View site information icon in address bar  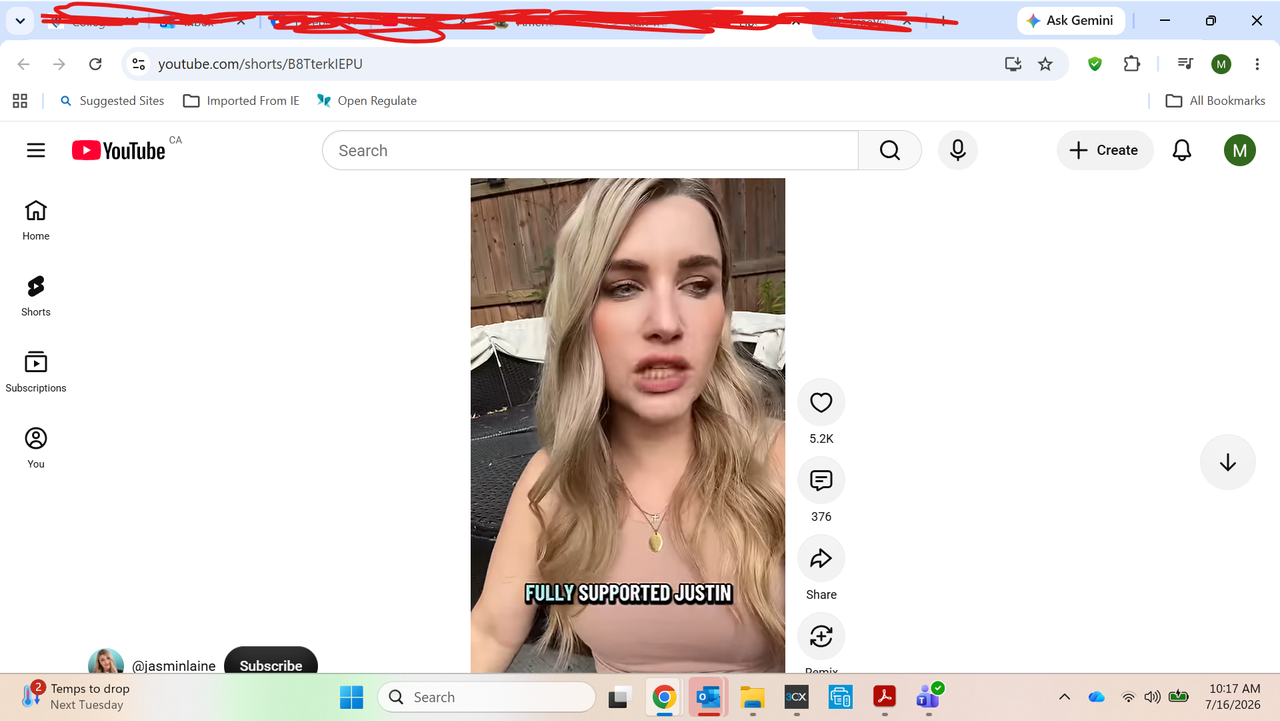coord(139,64)
